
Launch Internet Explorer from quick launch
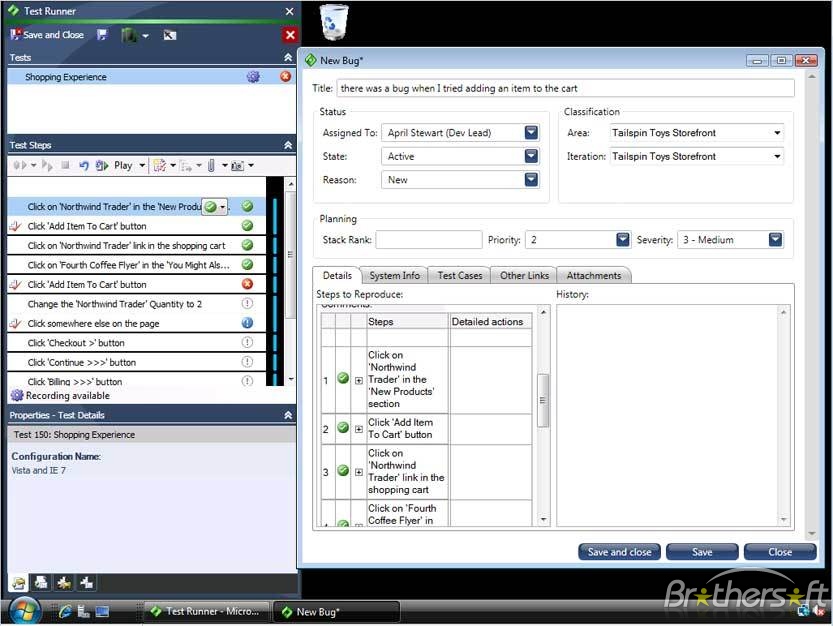[65, 612]
